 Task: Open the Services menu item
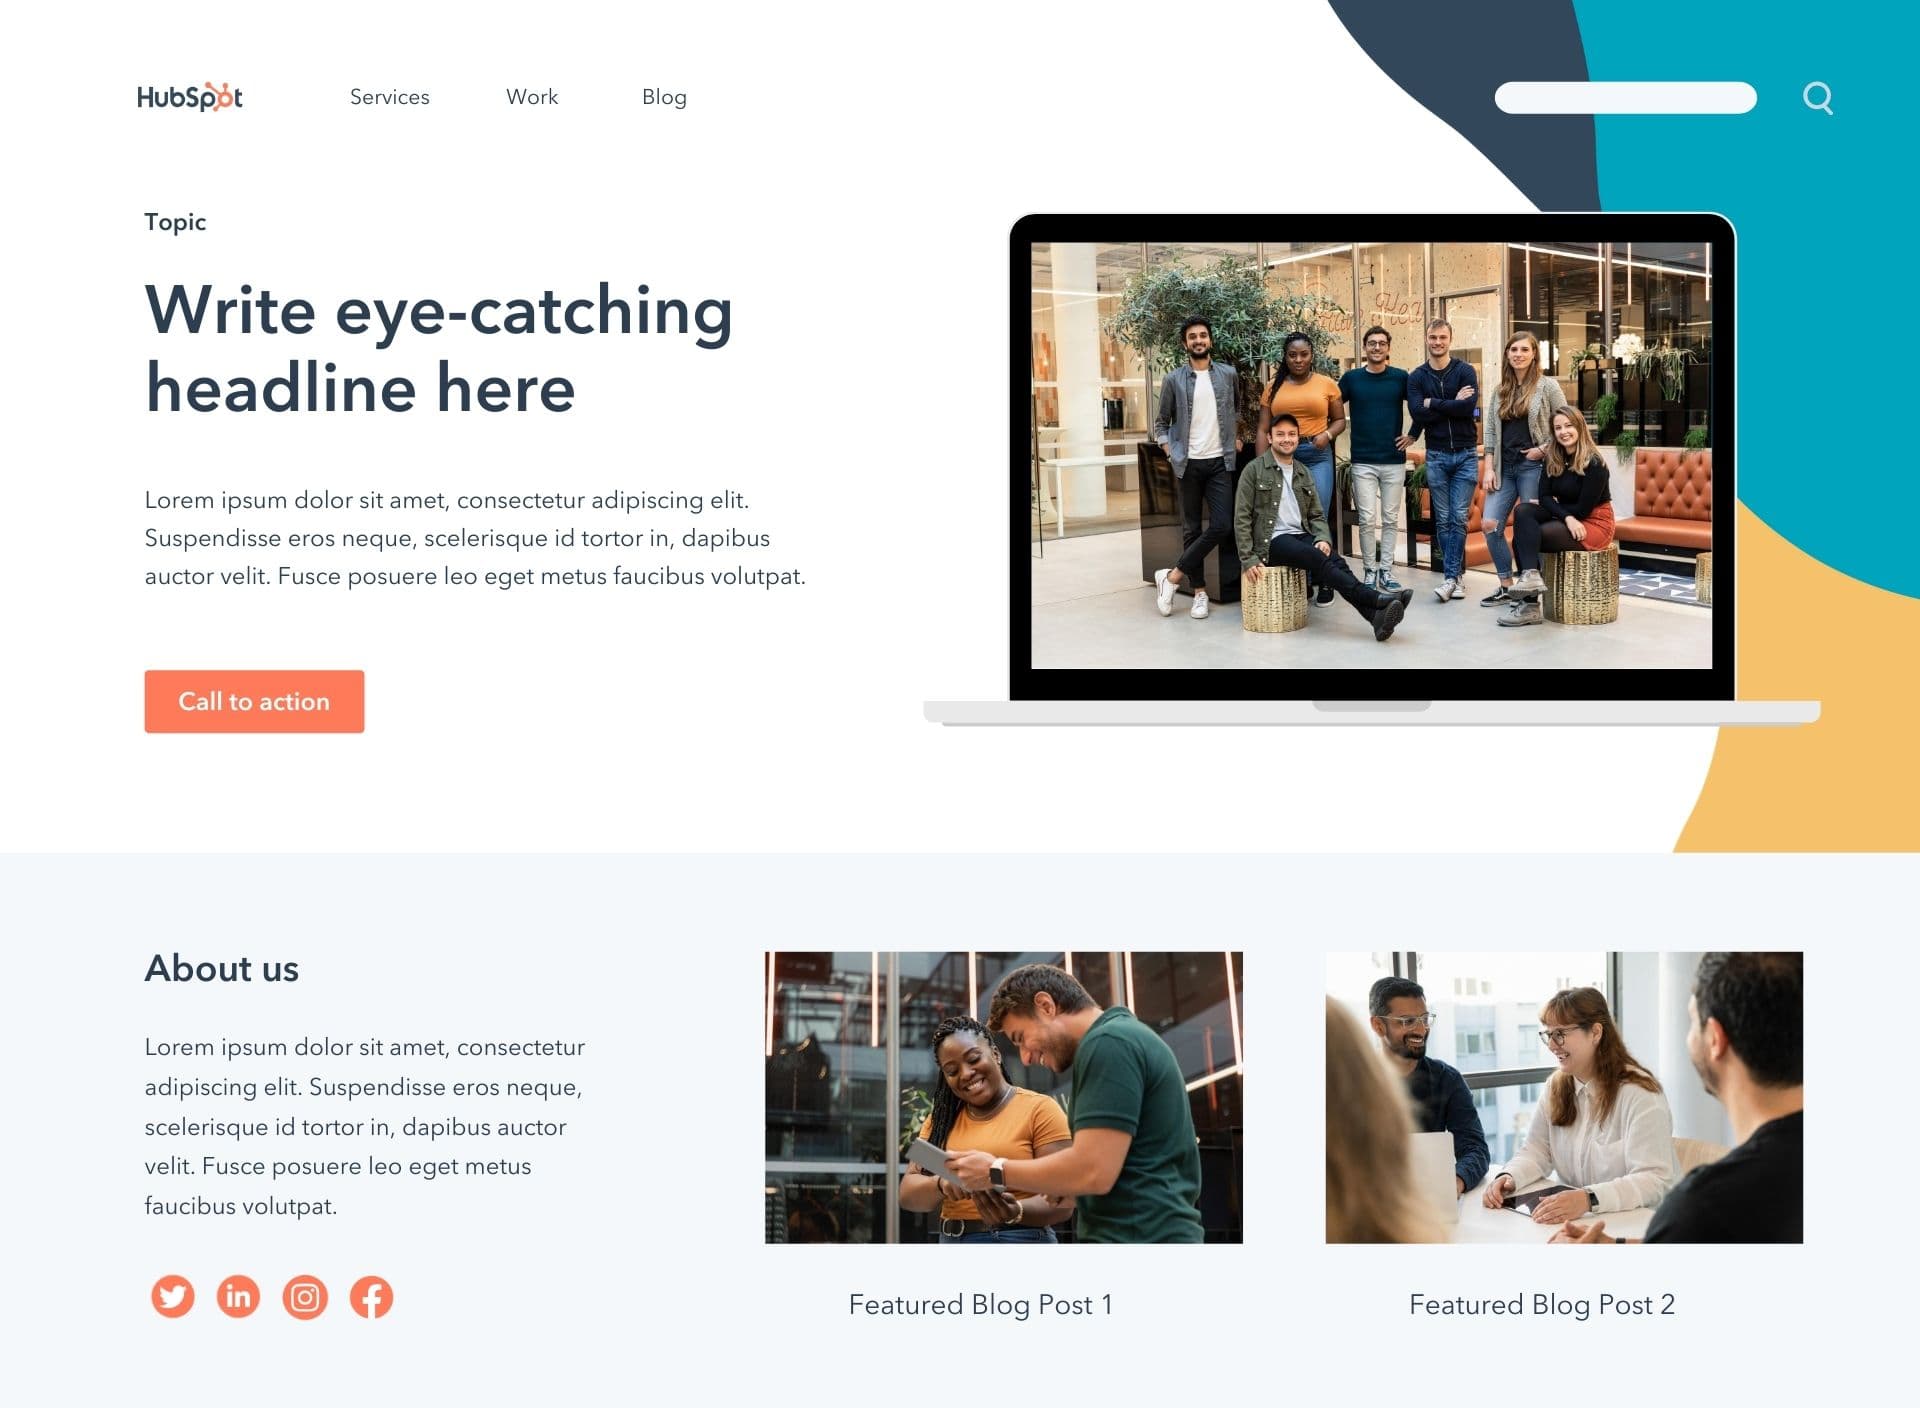pos(389,97)
